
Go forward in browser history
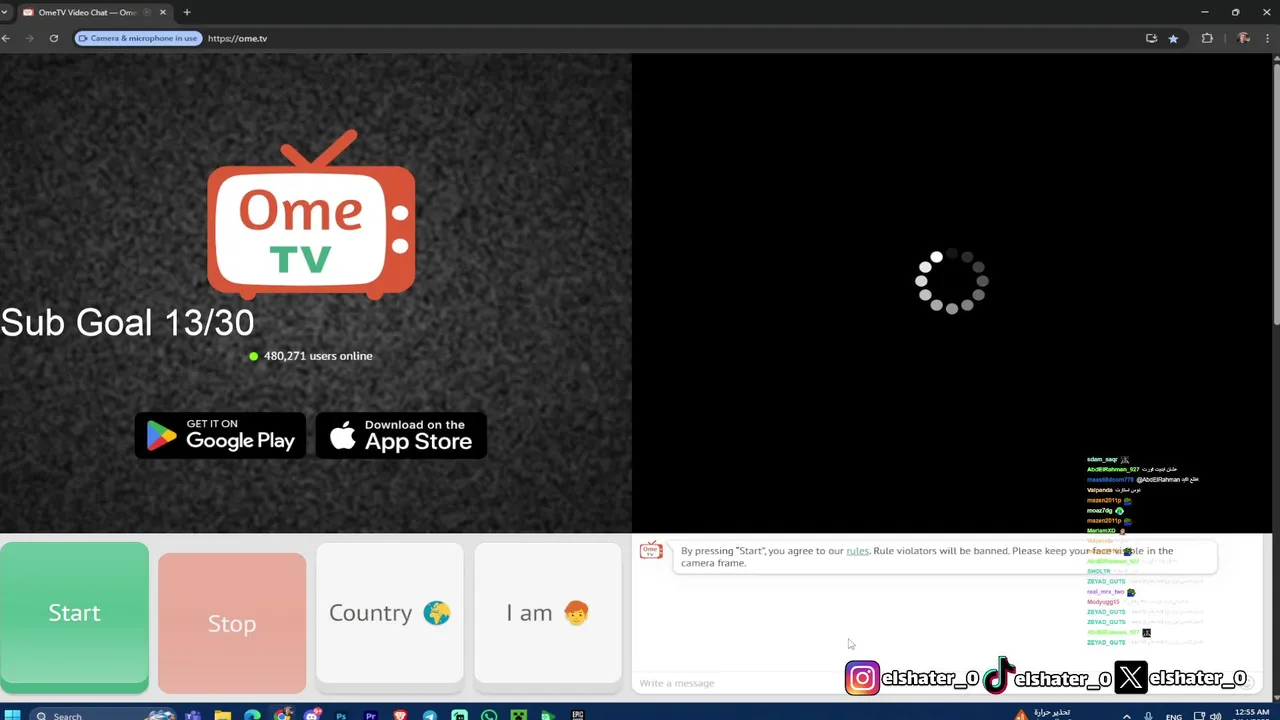pos(30,38)
